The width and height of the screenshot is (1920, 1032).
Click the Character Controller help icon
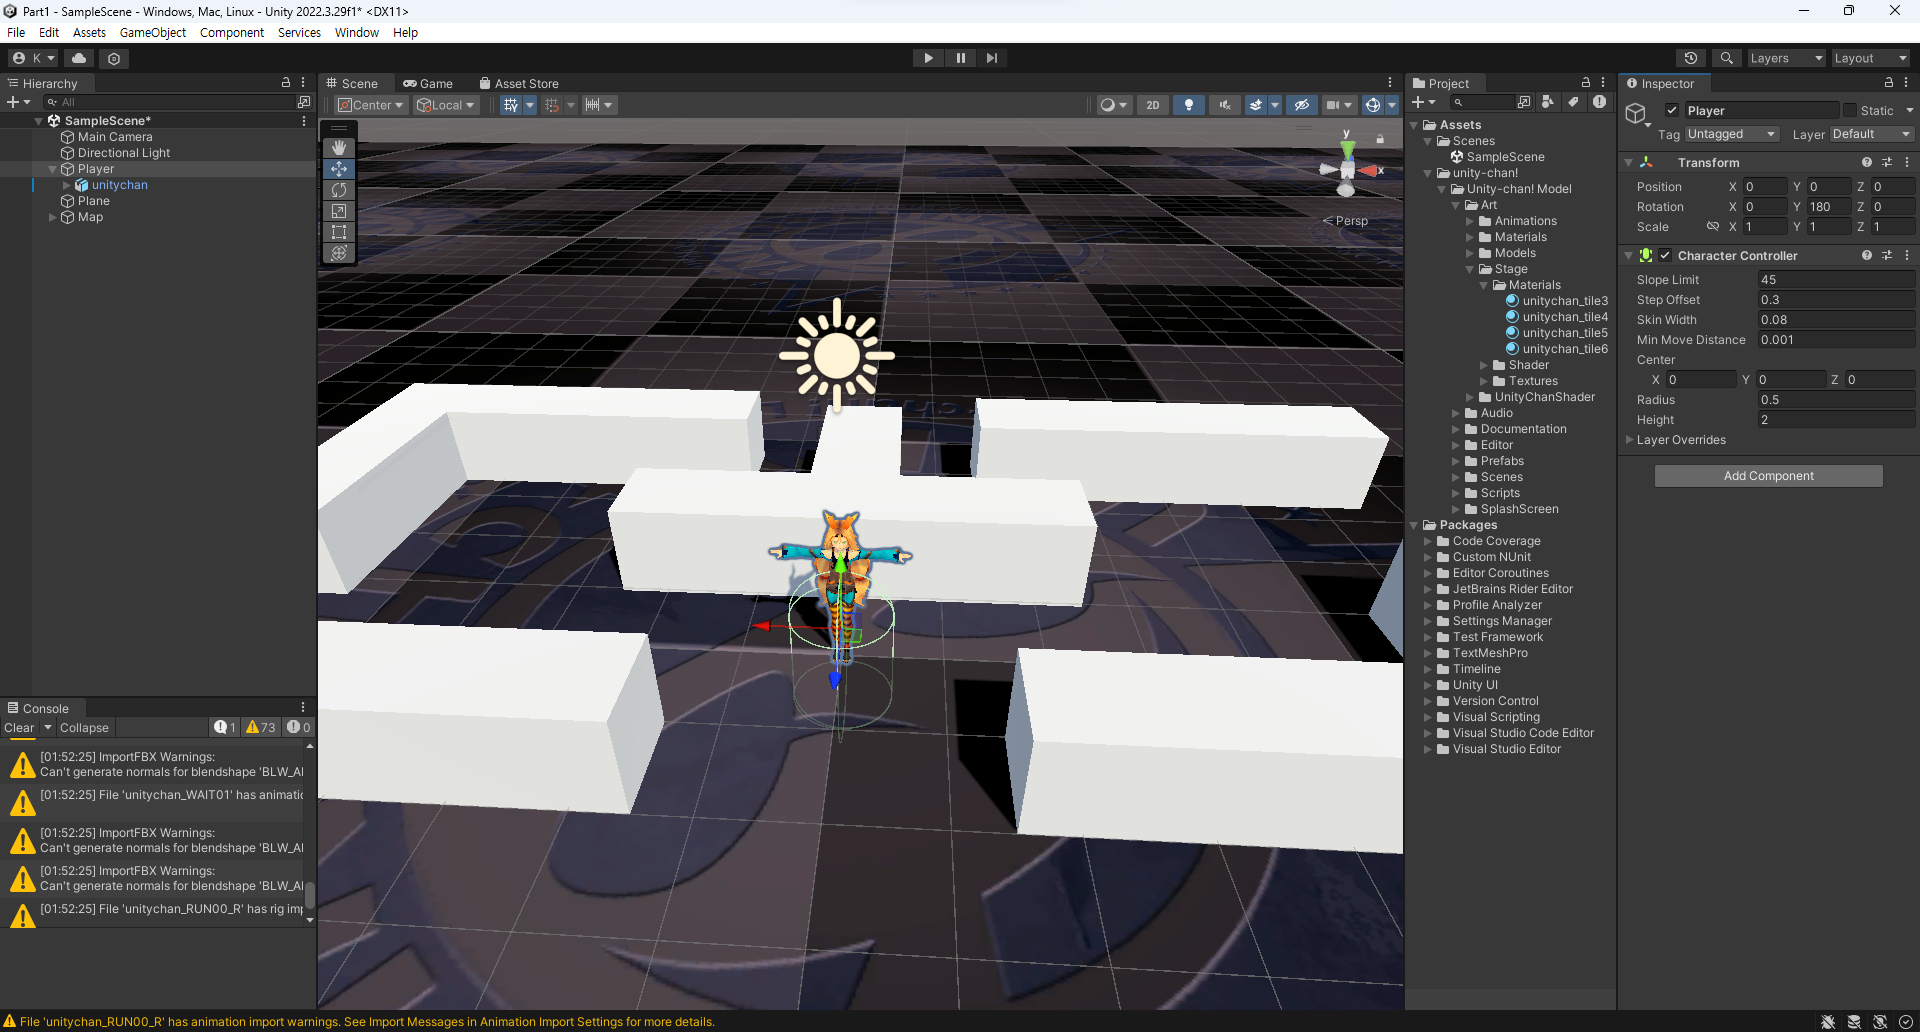1866,256
